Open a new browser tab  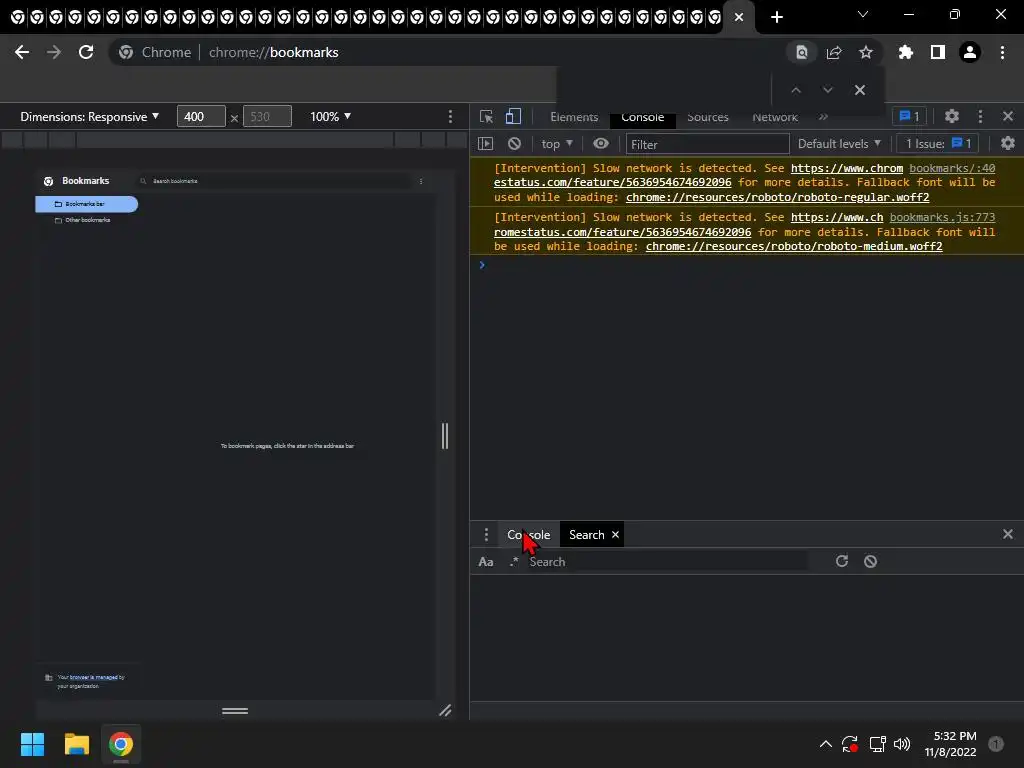tap(776, 17)
